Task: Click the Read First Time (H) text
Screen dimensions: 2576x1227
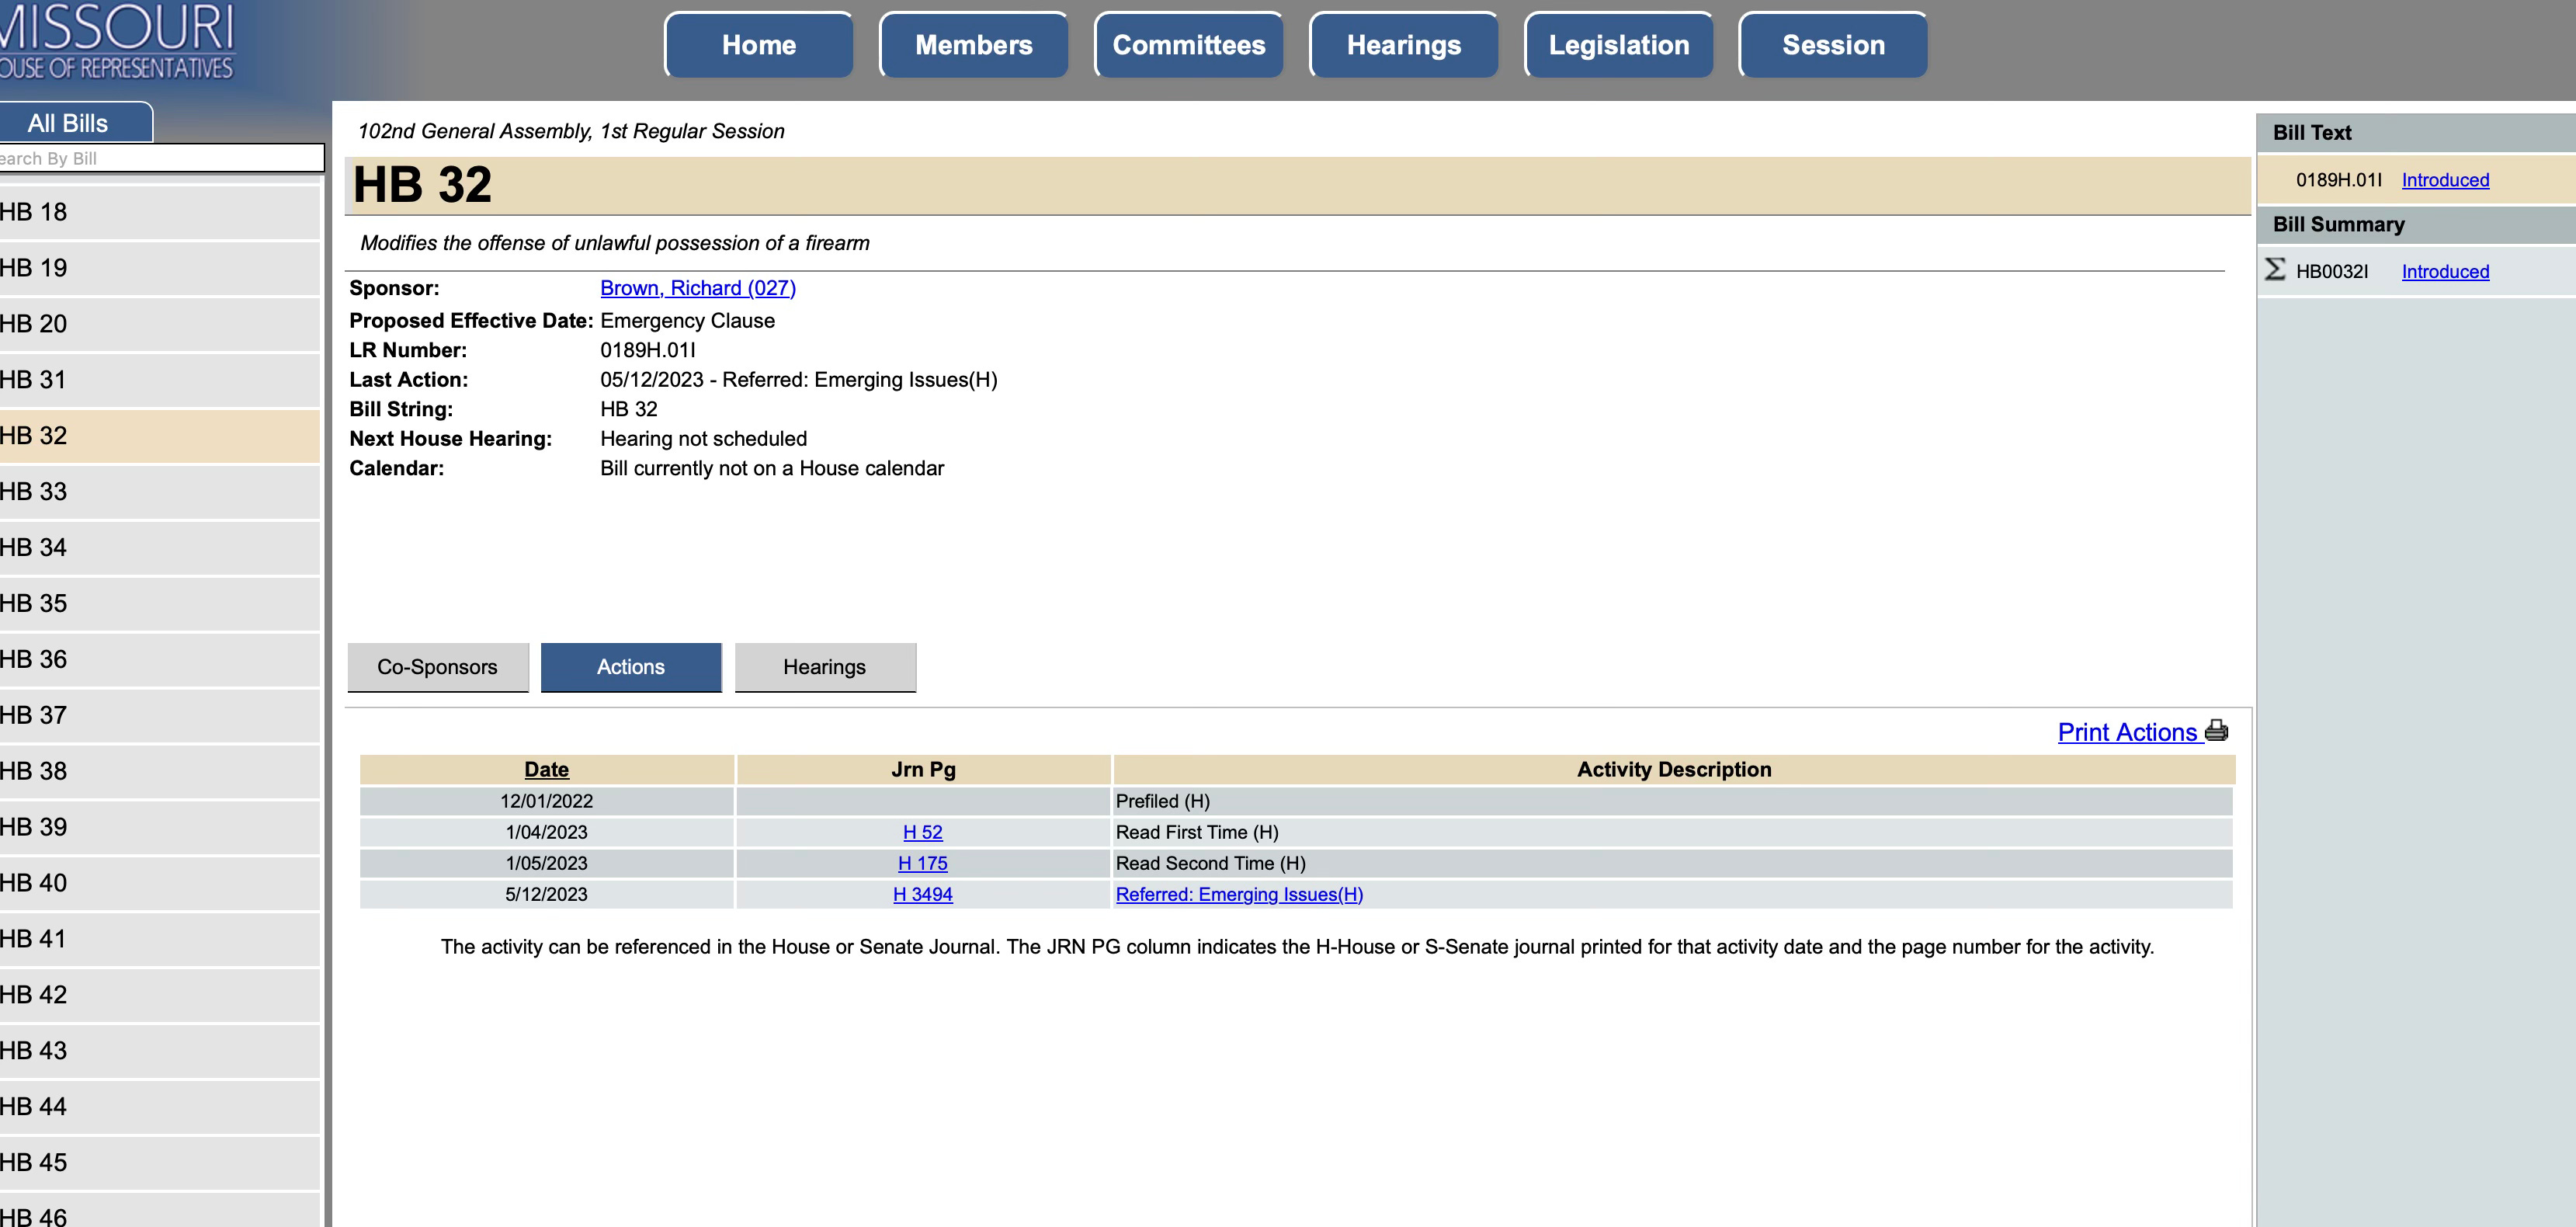Action: 1197,832
